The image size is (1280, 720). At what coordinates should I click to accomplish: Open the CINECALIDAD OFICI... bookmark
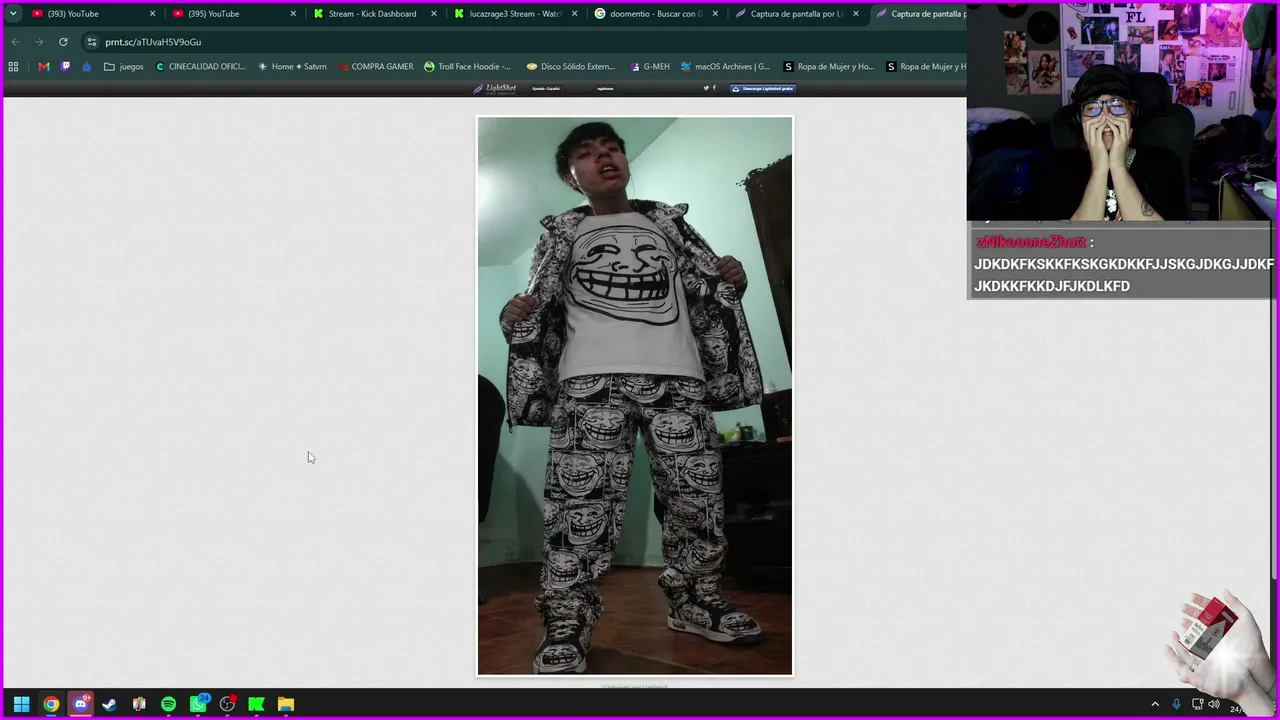[x=200, y=67]
